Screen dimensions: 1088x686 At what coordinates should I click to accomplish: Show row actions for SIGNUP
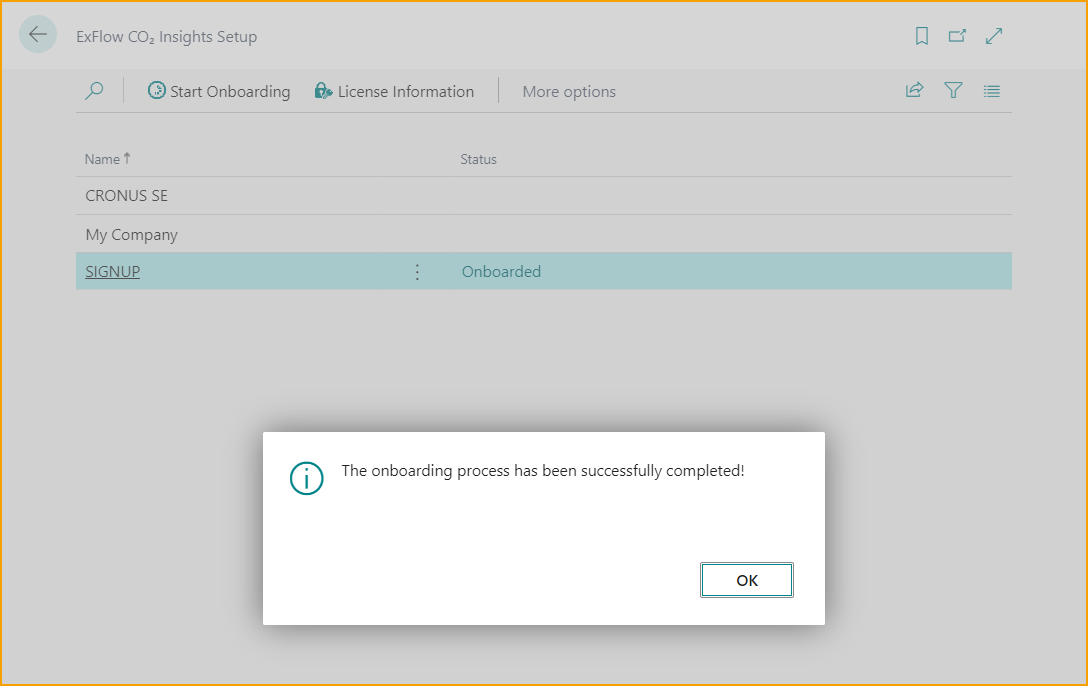click(x=417, y=271)
